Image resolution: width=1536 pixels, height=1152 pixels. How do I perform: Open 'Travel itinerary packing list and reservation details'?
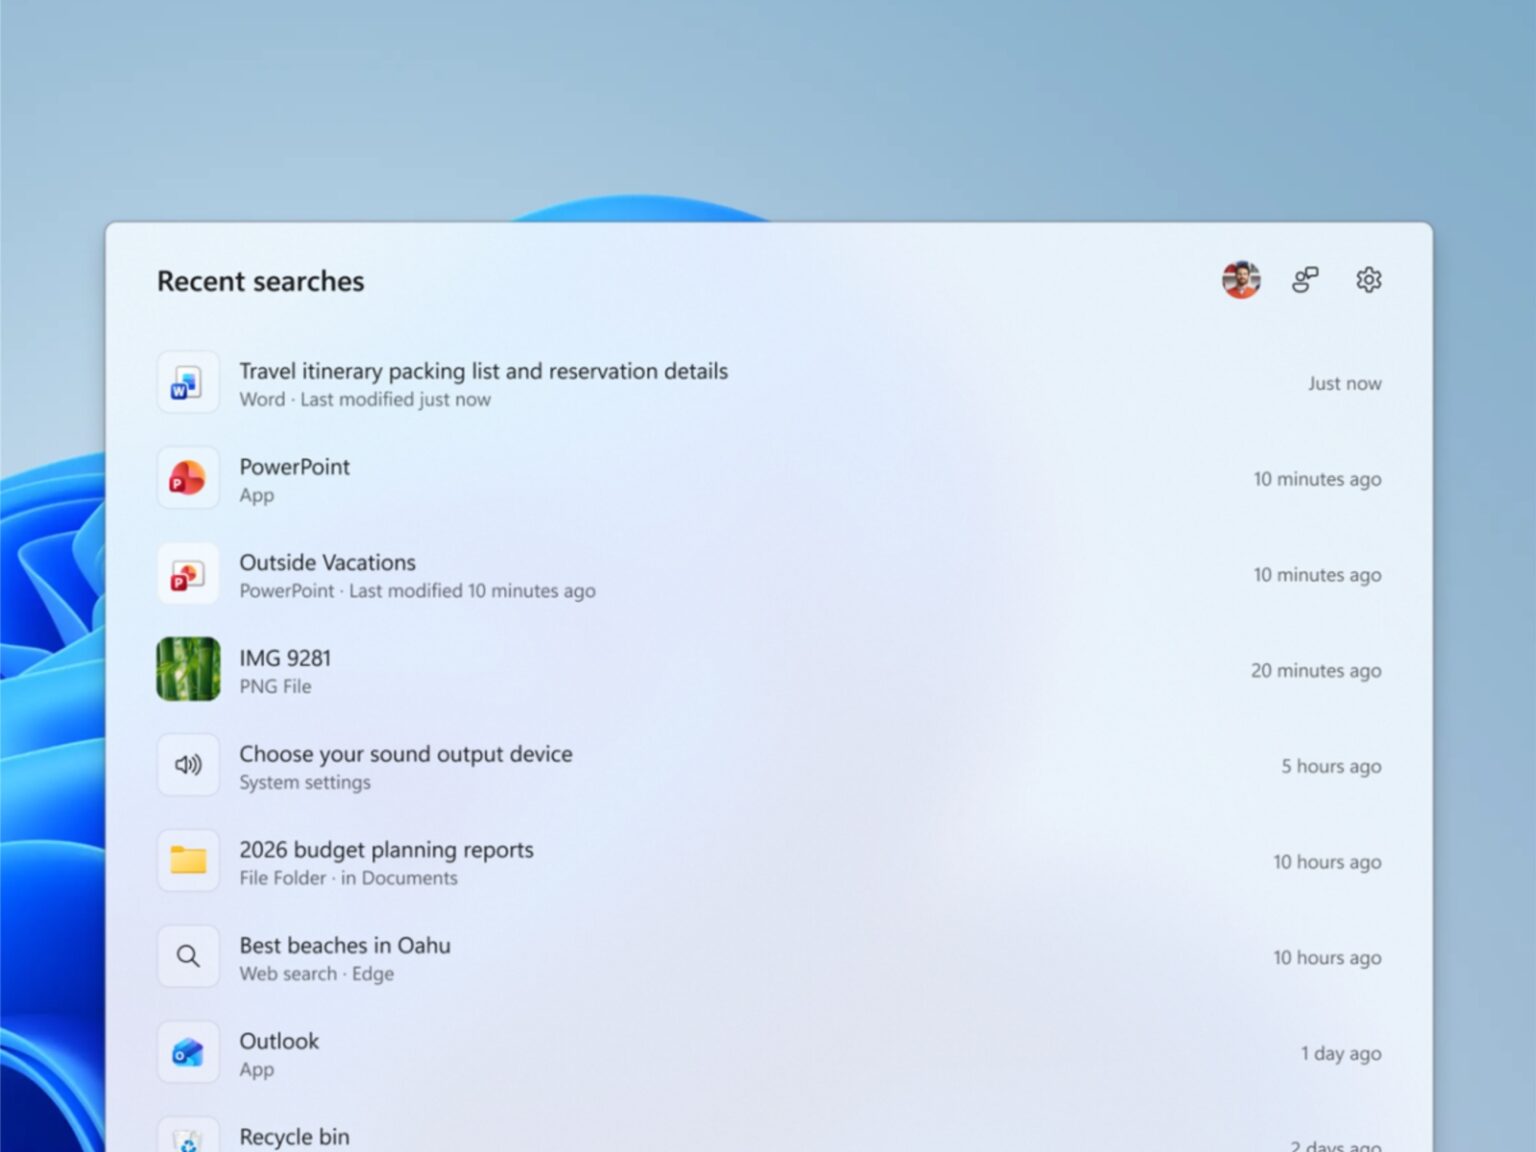[483, 371]
